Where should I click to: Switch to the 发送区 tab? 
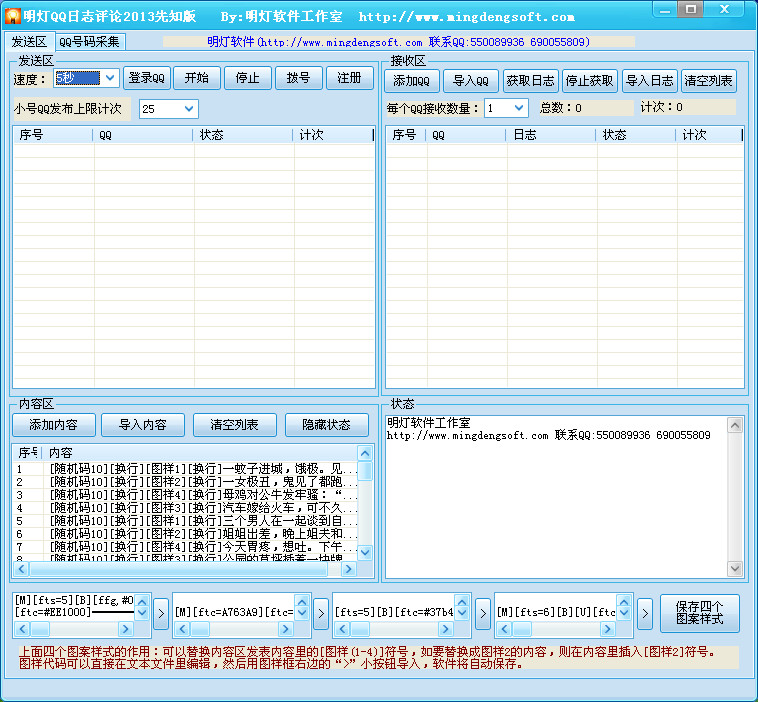point(29,42)
